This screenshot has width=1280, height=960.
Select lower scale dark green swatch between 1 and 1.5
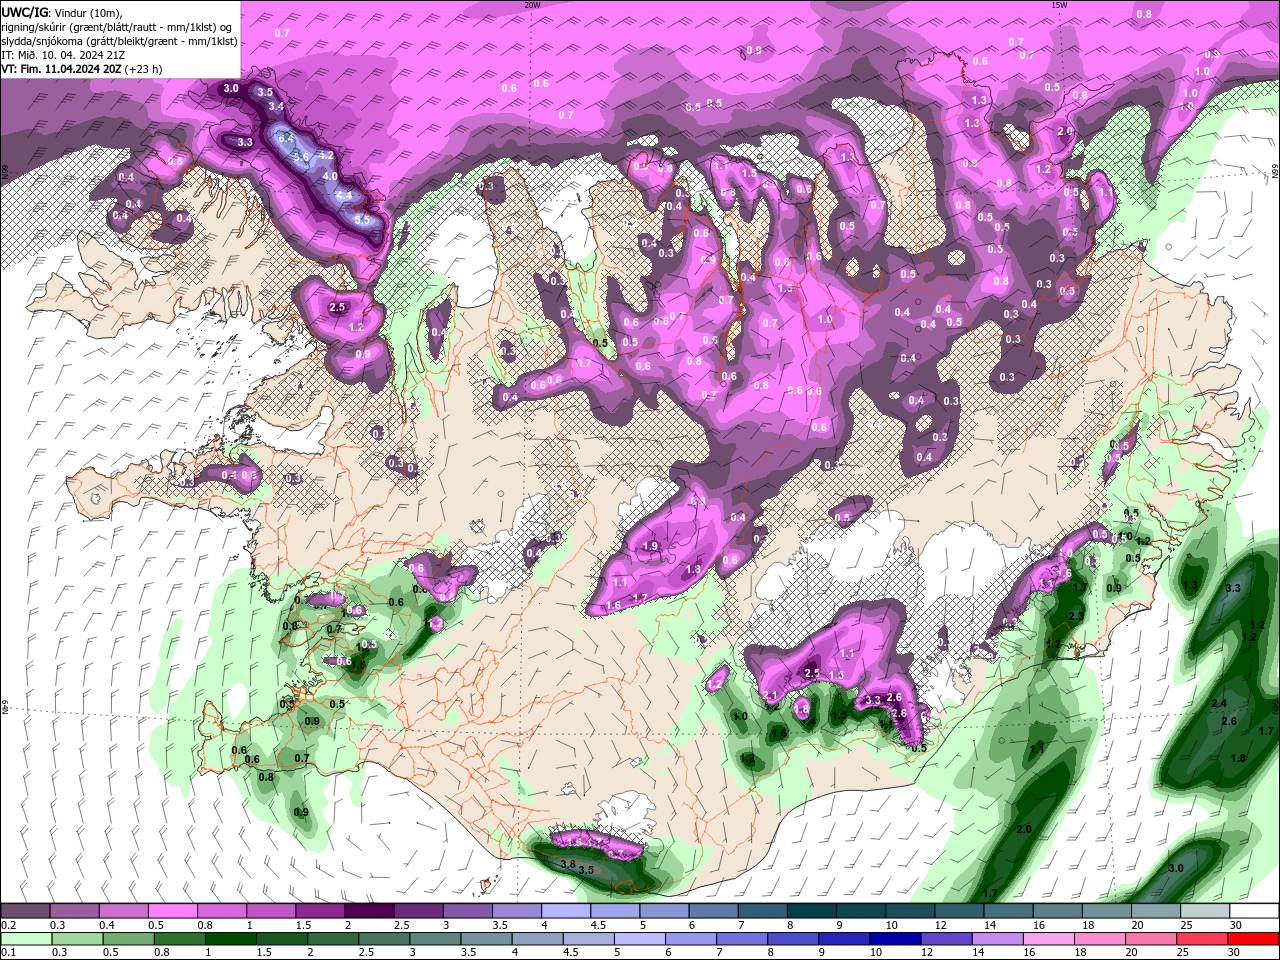click(x=231, y=938)
